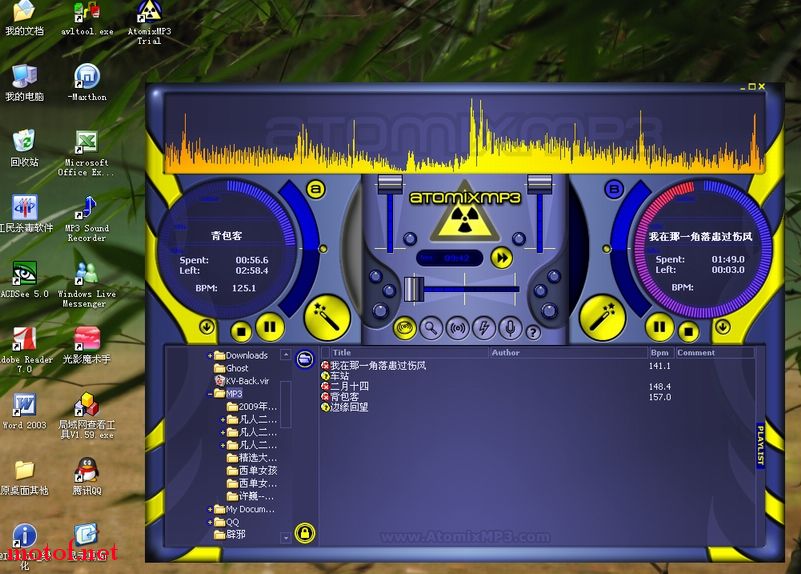Click the yellow disc mixer button
Screen dimensions: 801x574
tap(405, 328)
